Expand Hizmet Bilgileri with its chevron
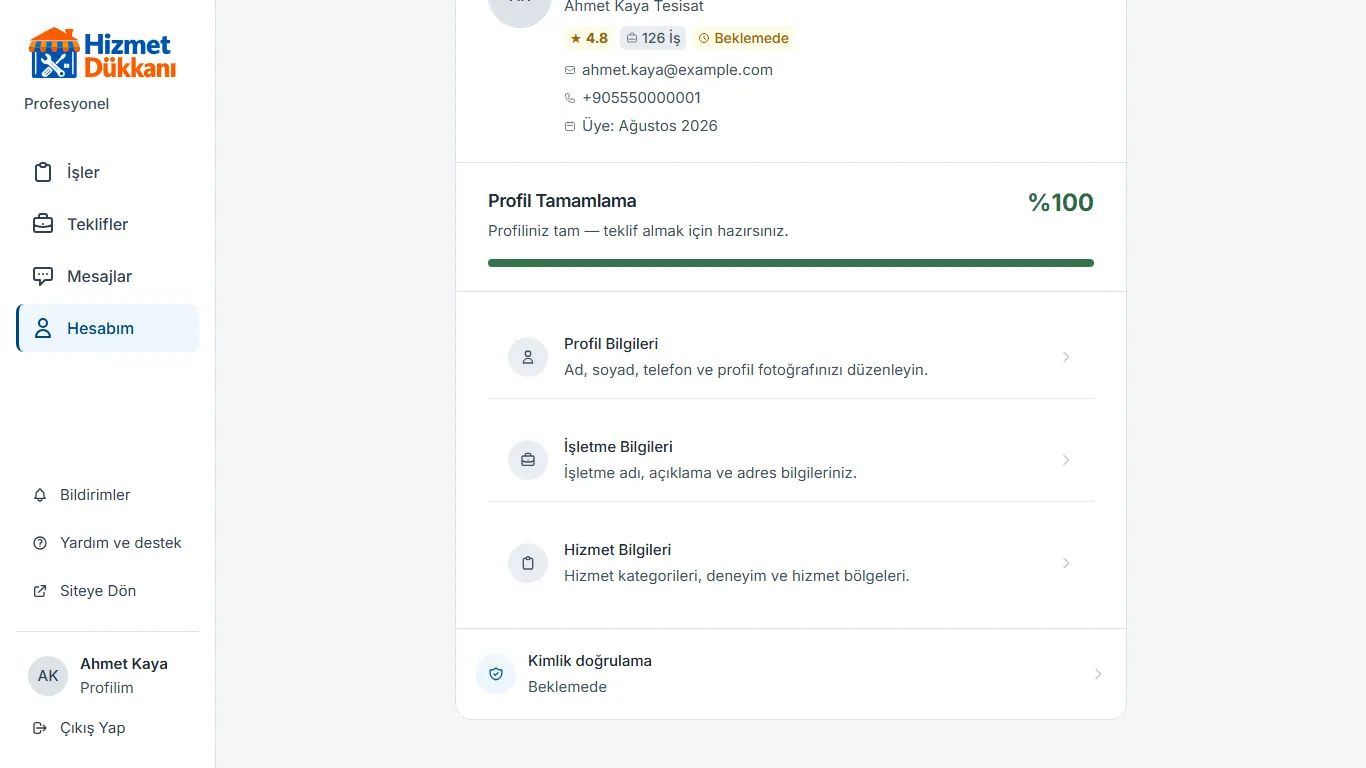 coord(1066,563)
